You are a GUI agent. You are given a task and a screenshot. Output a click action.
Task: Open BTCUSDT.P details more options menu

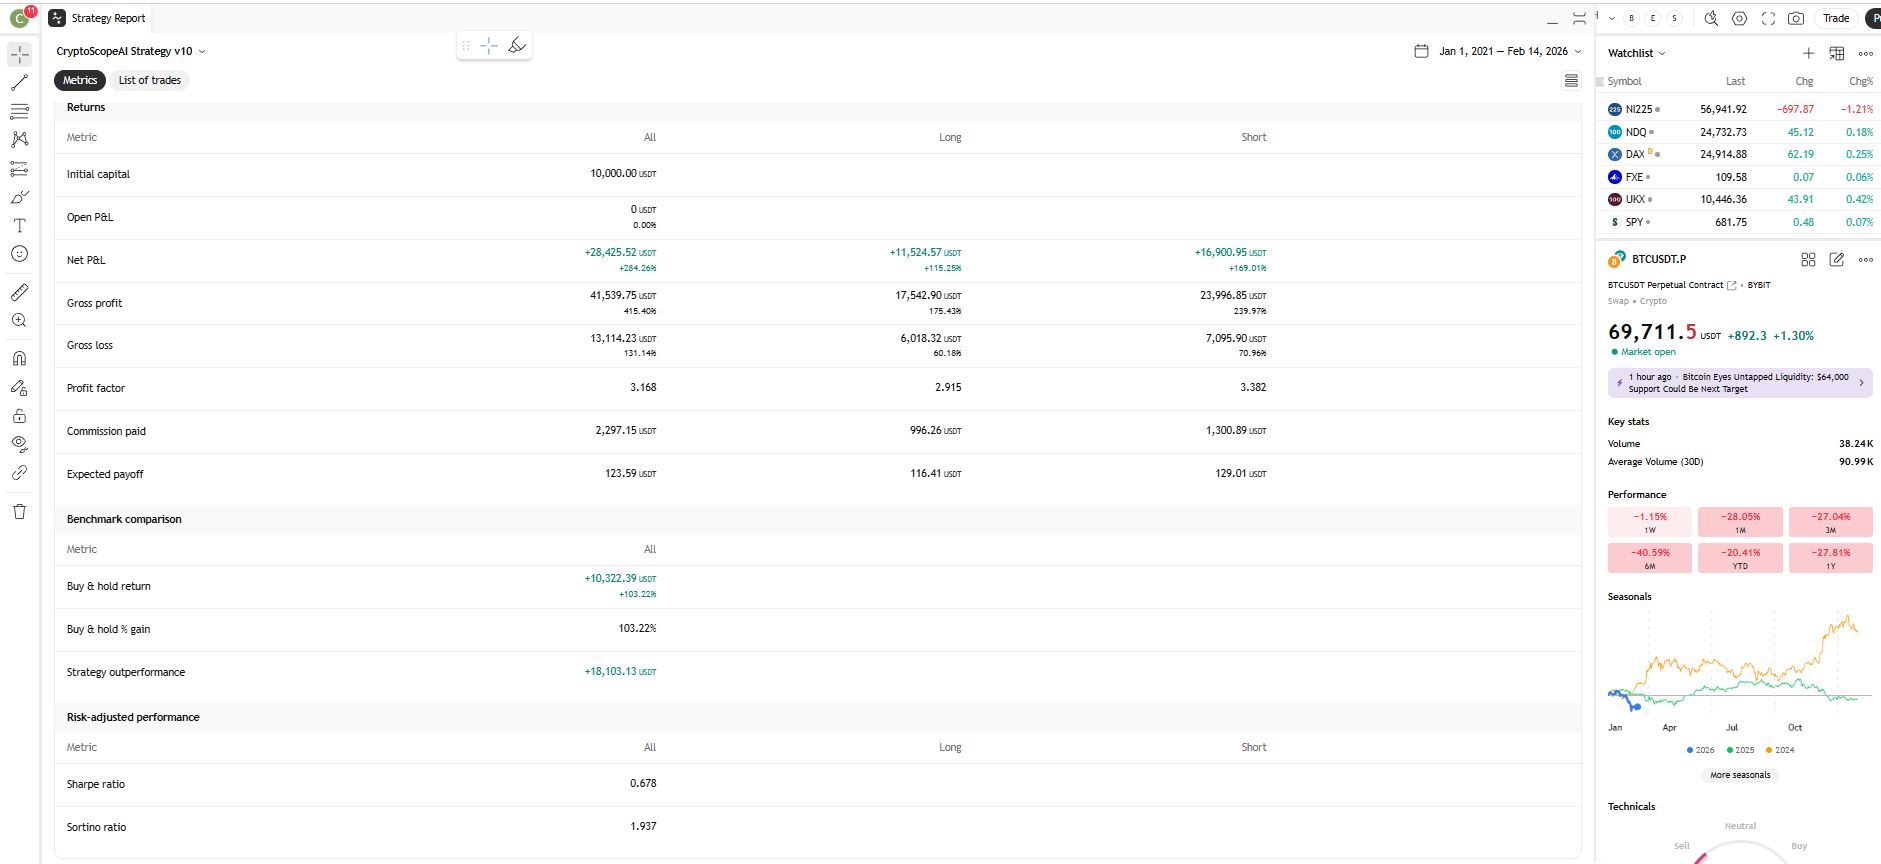1866,259
